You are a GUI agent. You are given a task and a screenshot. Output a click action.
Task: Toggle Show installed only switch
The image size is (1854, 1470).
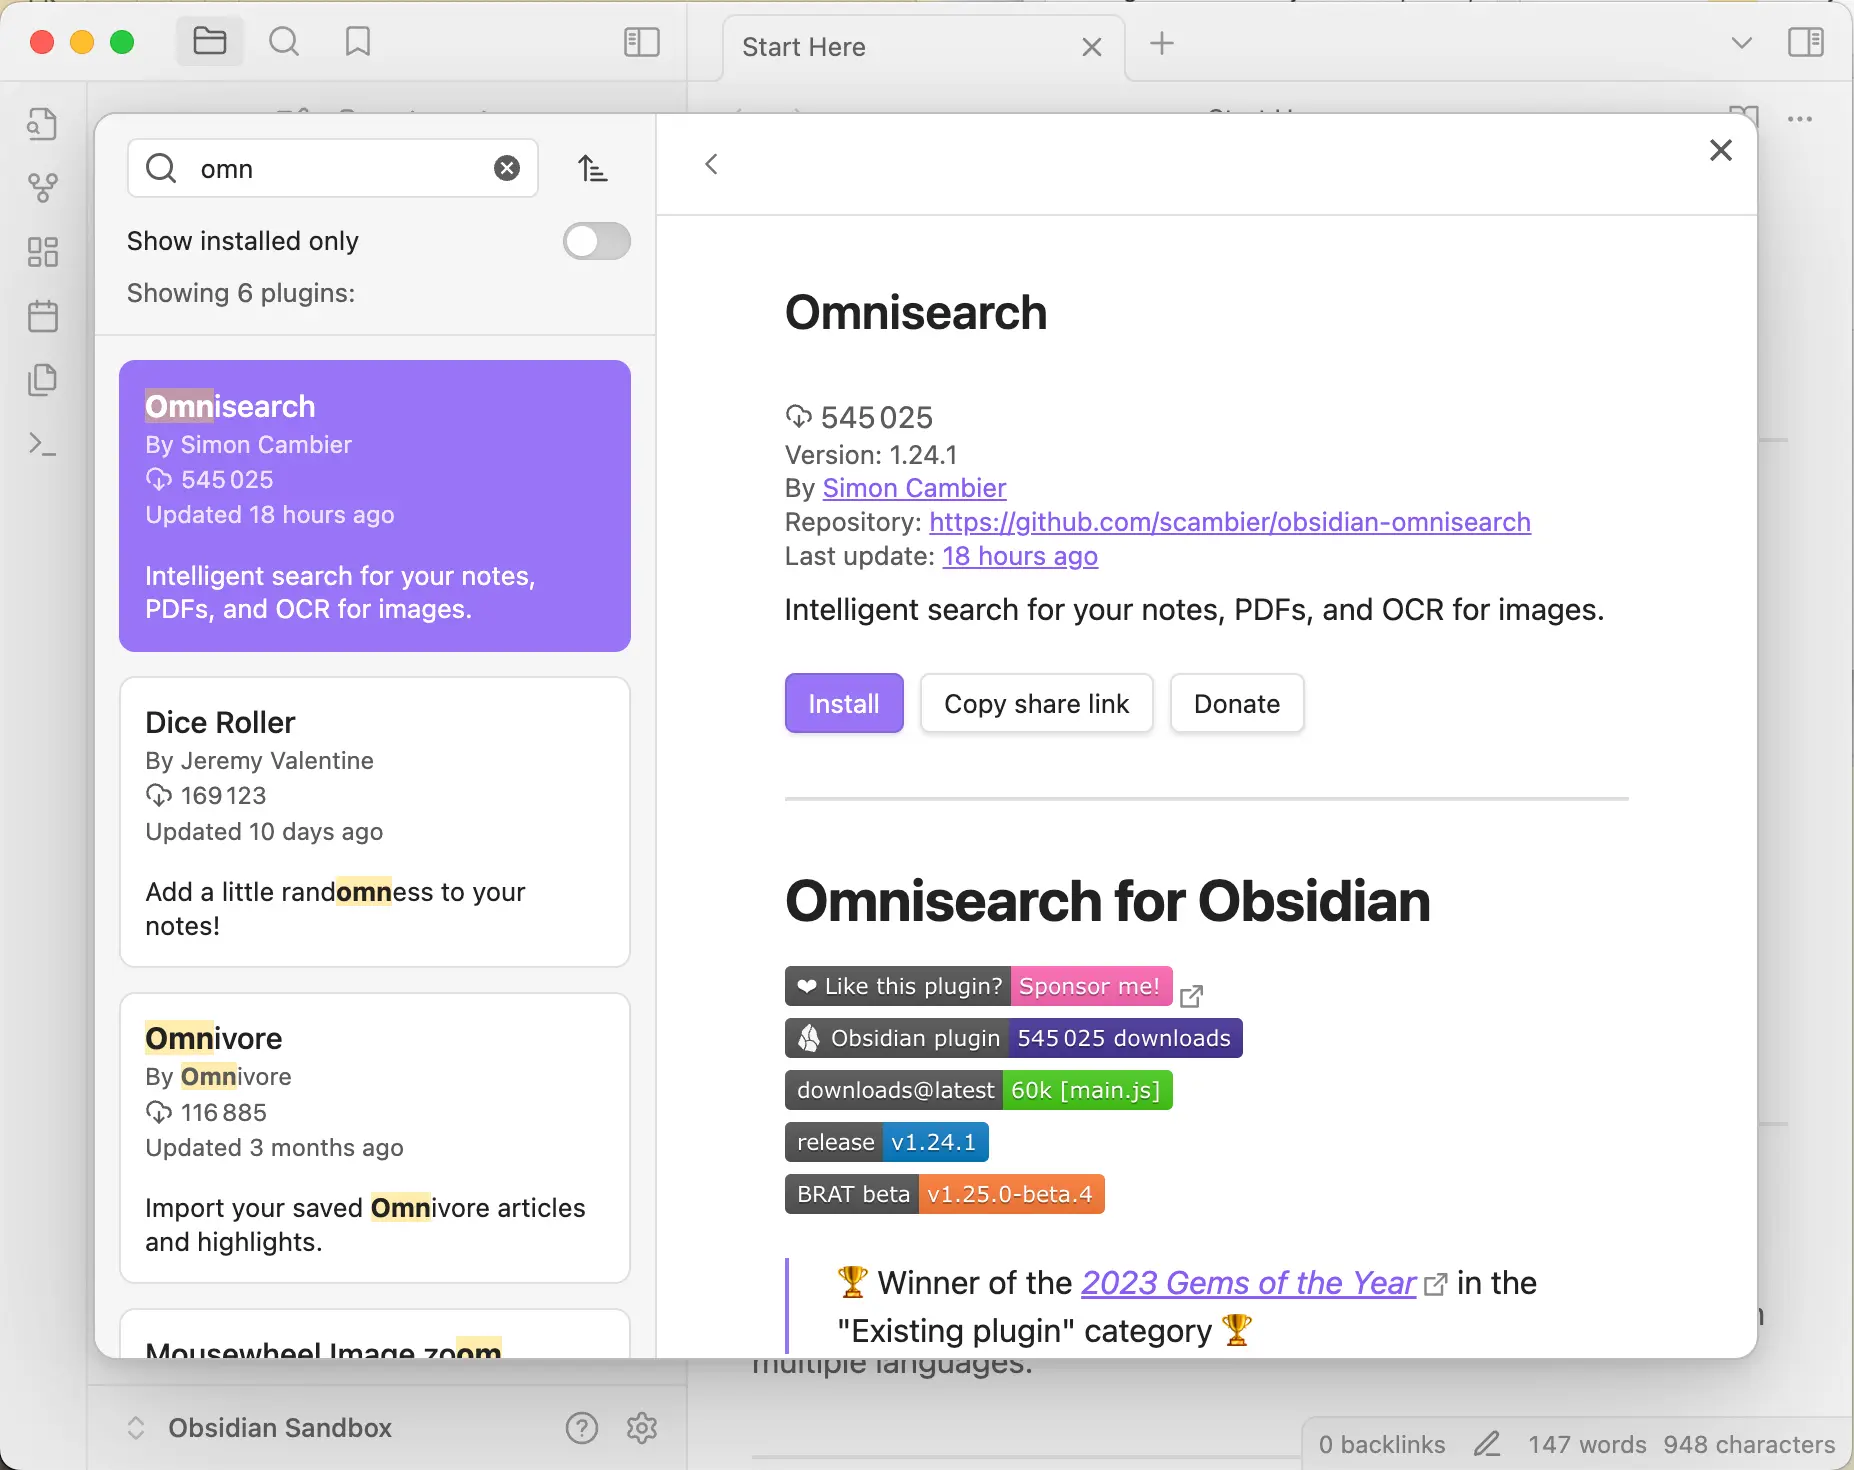tap(596, 241)
